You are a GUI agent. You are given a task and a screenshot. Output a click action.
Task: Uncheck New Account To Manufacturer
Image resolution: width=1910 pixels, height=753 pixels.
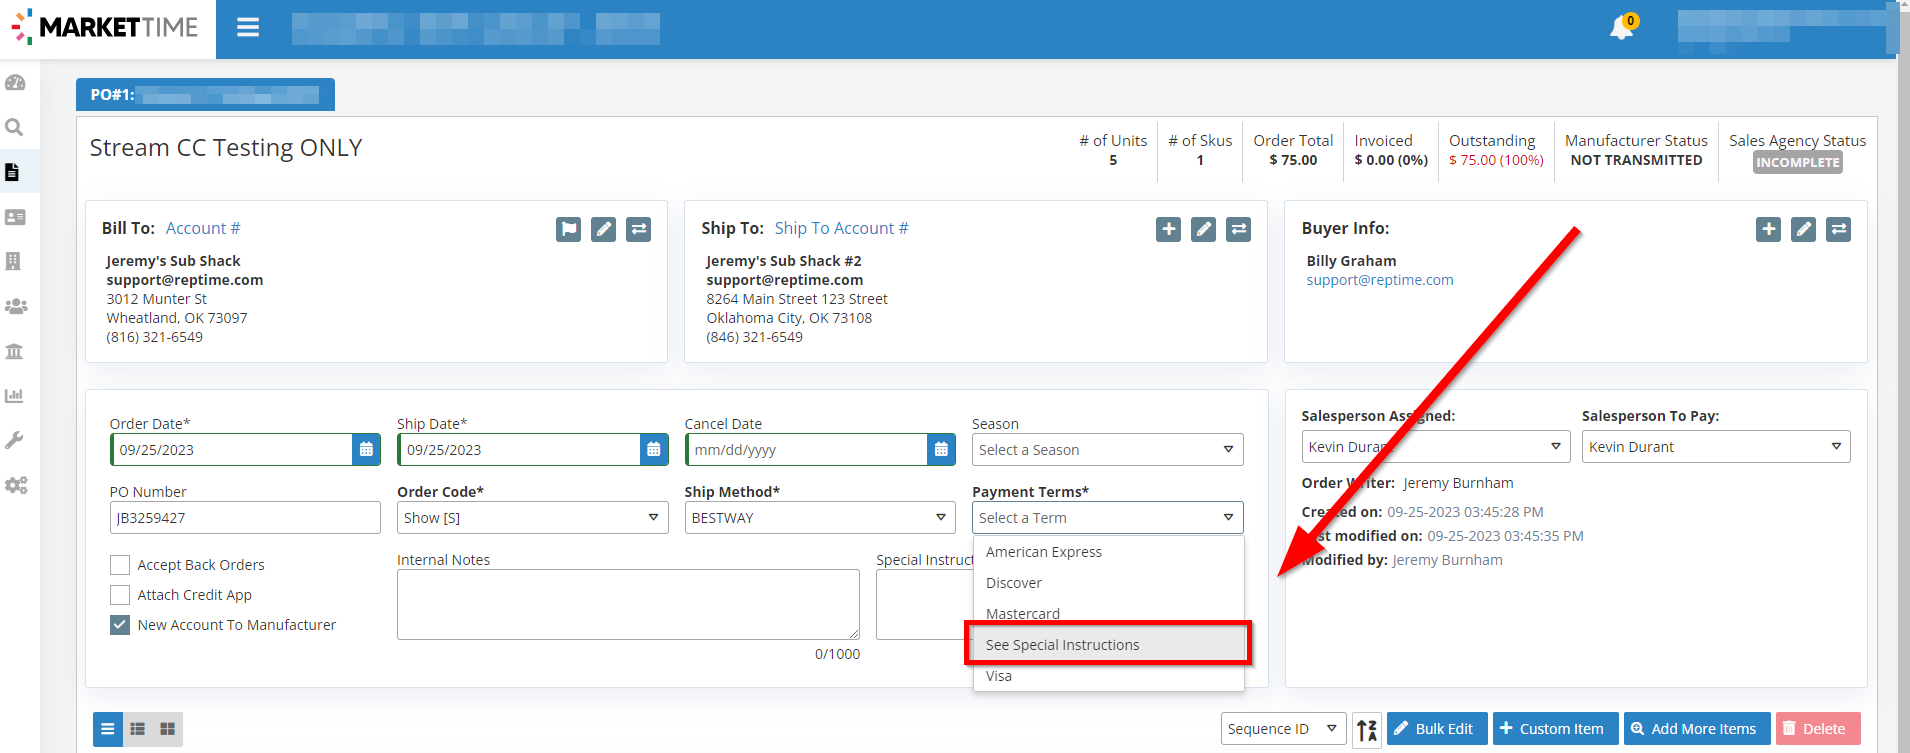tap(120, 625)
